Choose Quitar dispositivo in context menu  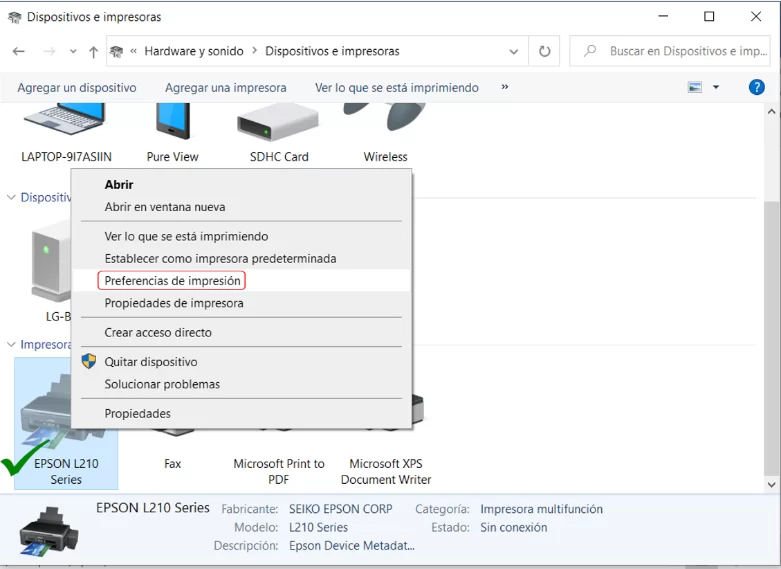(x=151, y=362)
